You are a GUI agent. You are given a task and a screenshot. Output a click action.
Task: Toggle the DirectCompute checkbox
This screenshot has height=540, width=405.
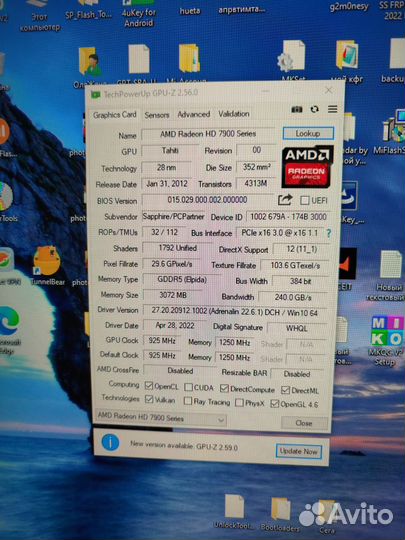(224, 388)
